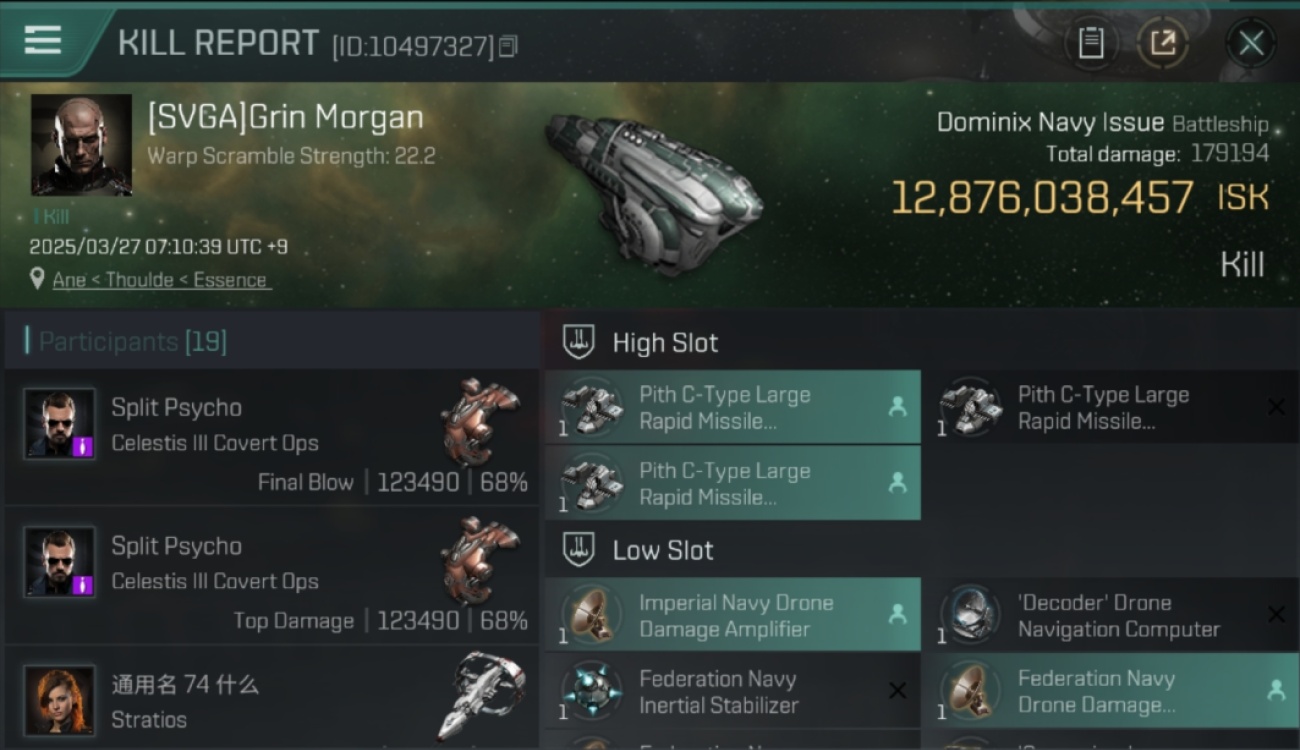The image size is (1300, 750).
Task: Open the Grin Morgan pilot portrait
Action: coord(81,145)
